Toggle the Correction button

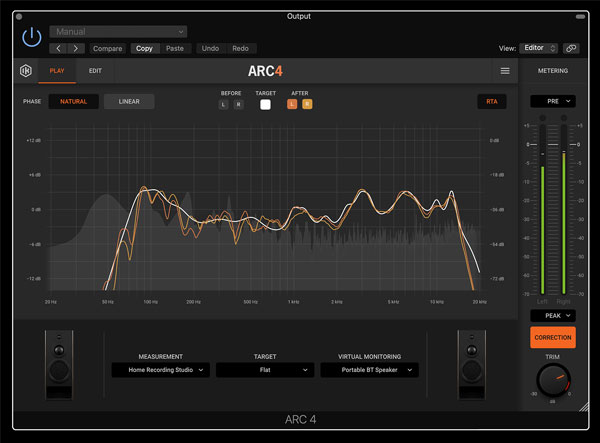tap(553, 337)
